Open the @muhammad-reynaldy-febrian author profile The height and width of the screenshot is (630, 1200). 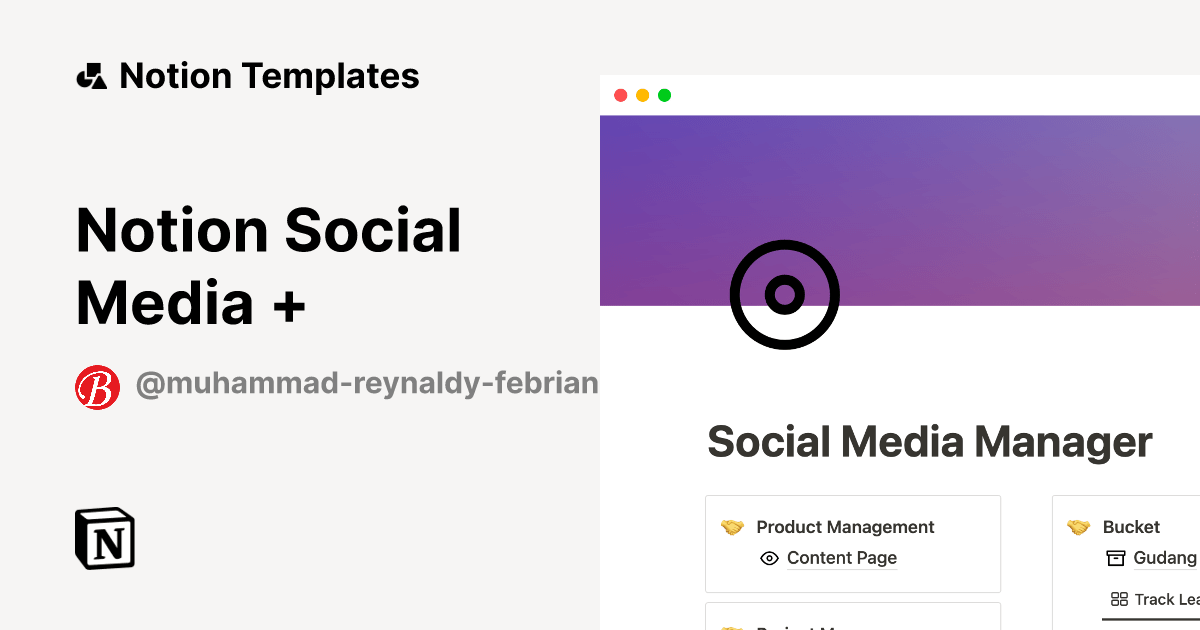366,385
